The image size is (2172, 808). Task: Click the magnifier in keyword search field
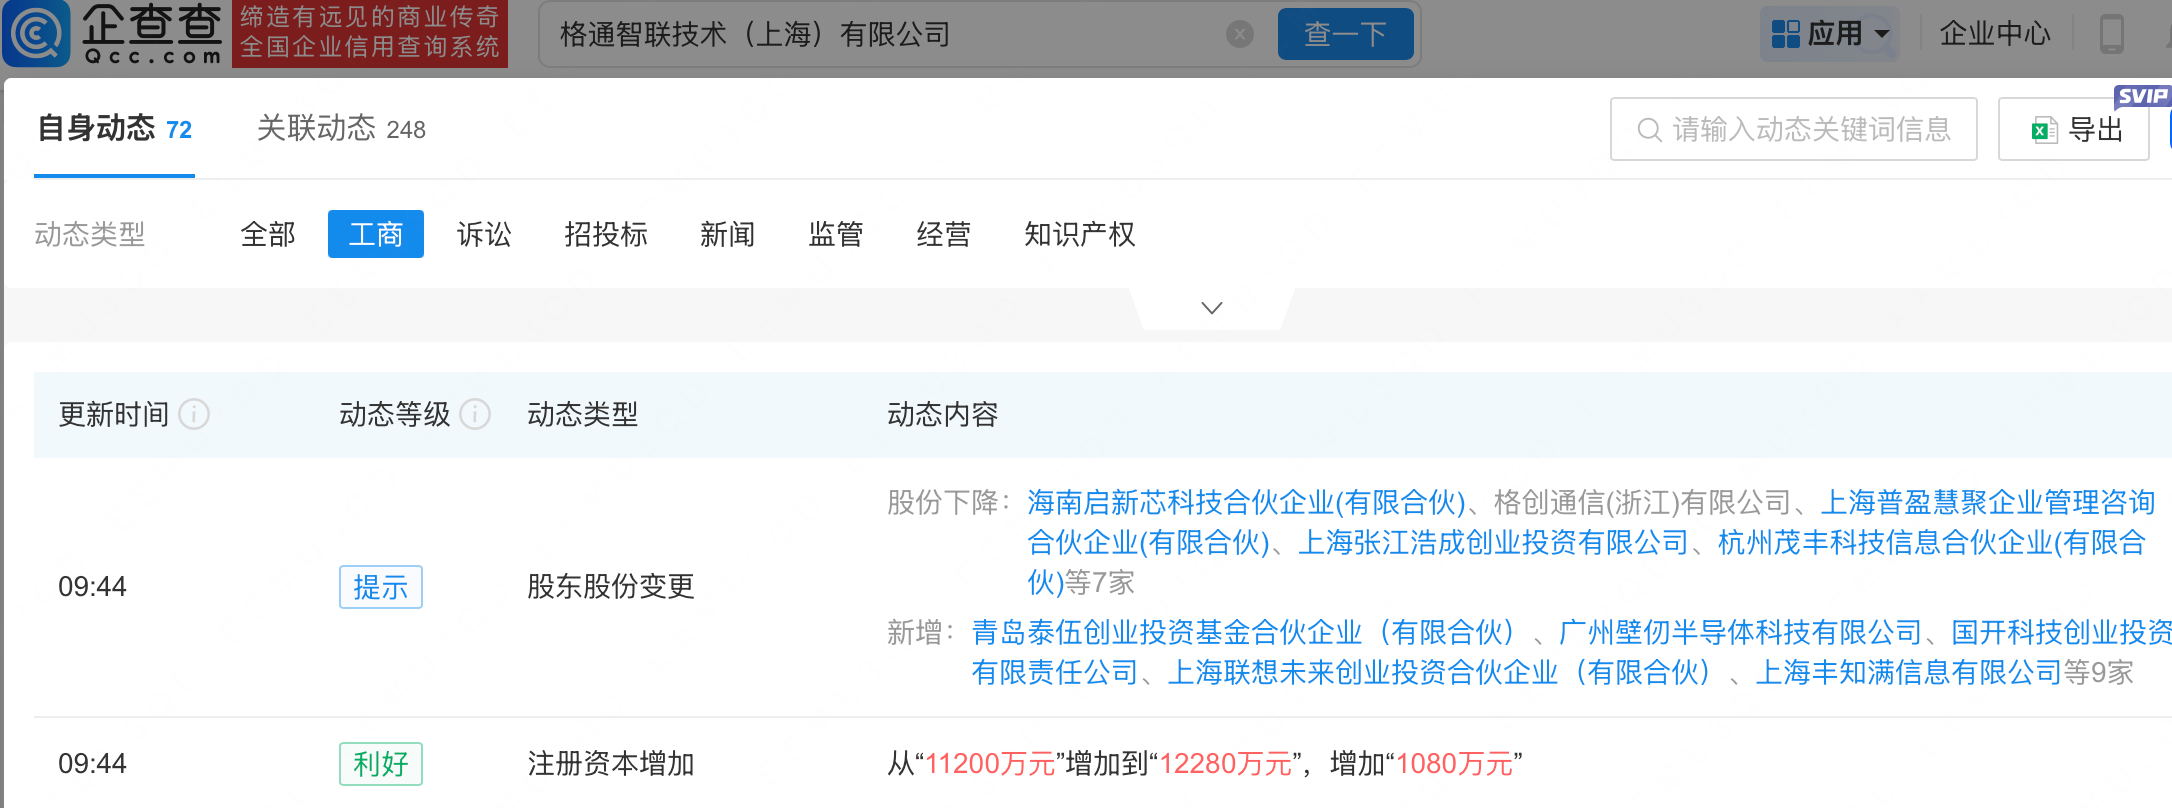pyautogui.click(x=1649, y=130)
